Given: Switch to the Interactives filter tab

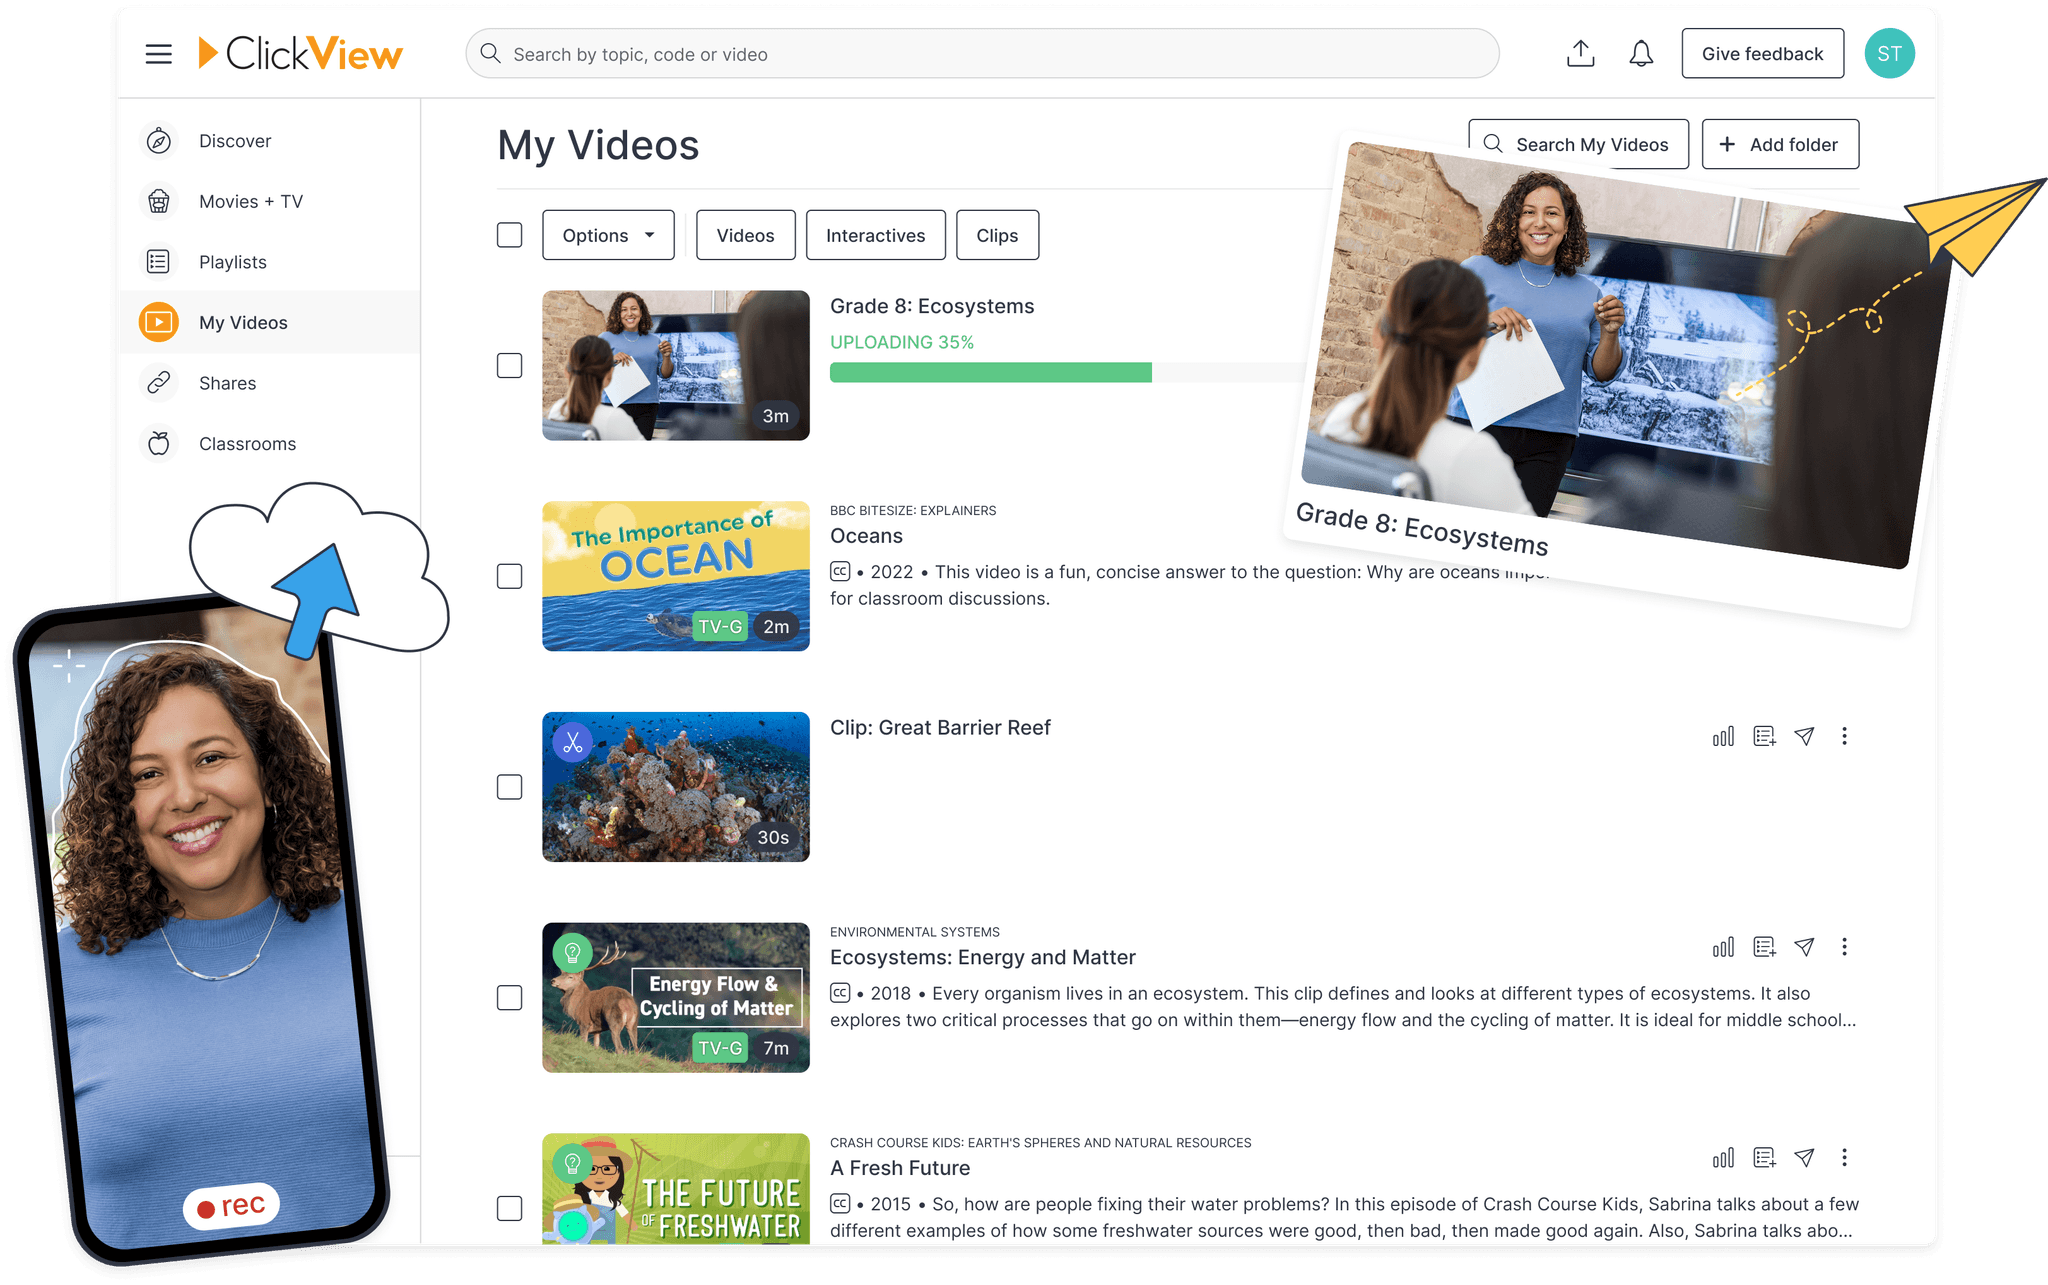Looking at the screenshot, I should 875,234.
